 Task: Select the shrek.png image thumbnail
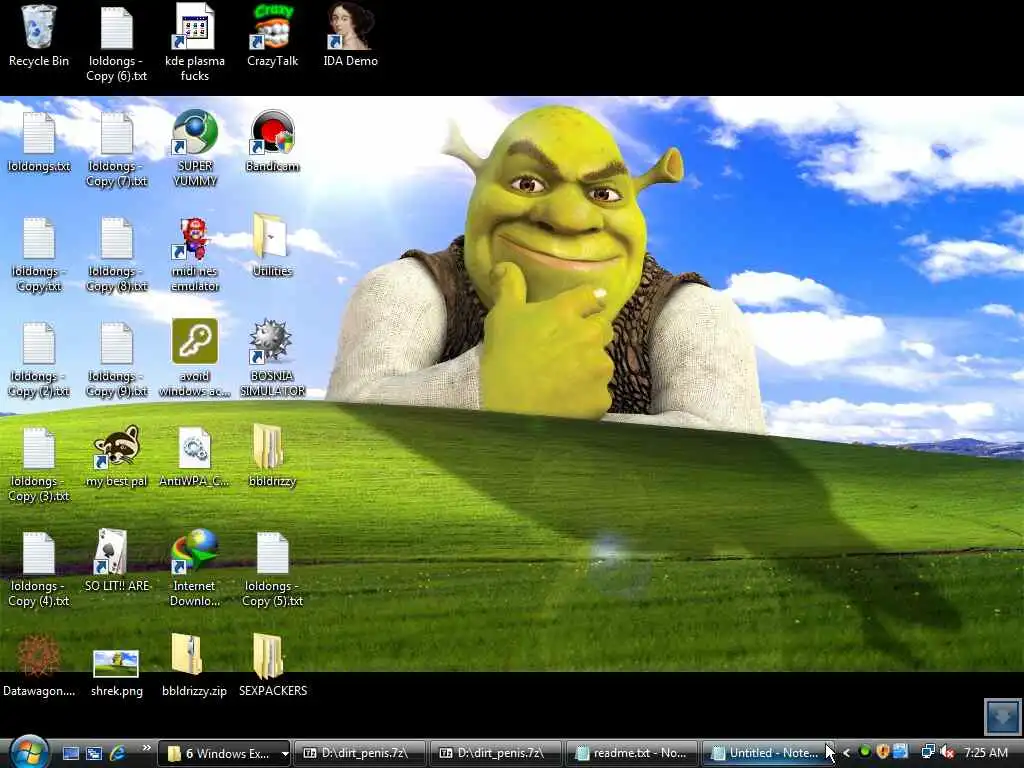pos(116,664)
